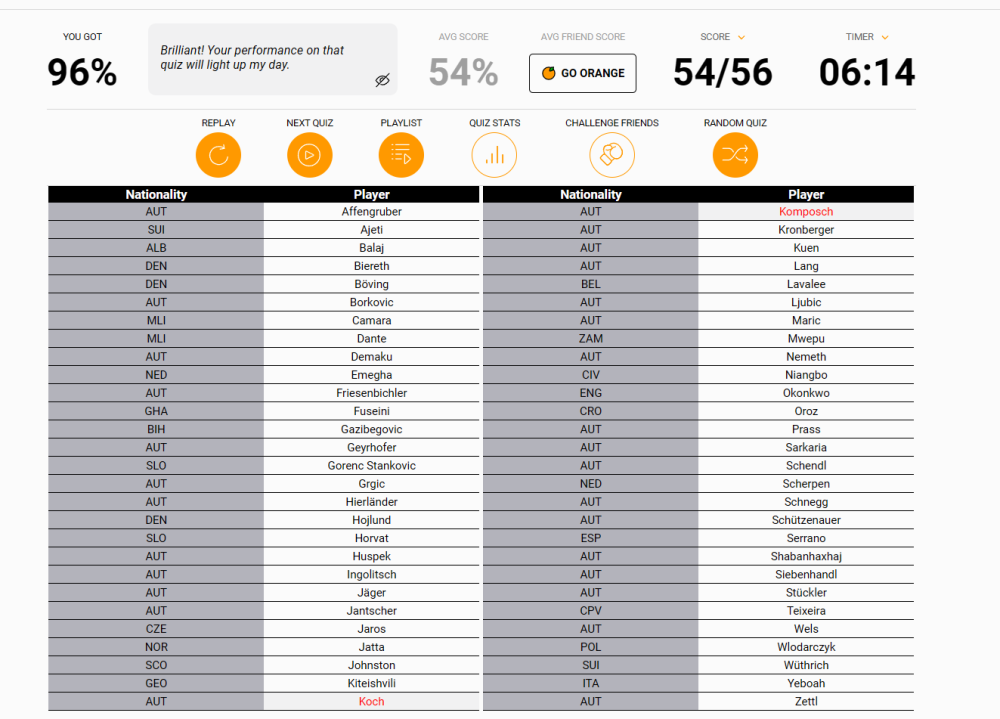1000x719 pixels.
Task: Click the REPLAY label text
Action: [x=218, y=123]
